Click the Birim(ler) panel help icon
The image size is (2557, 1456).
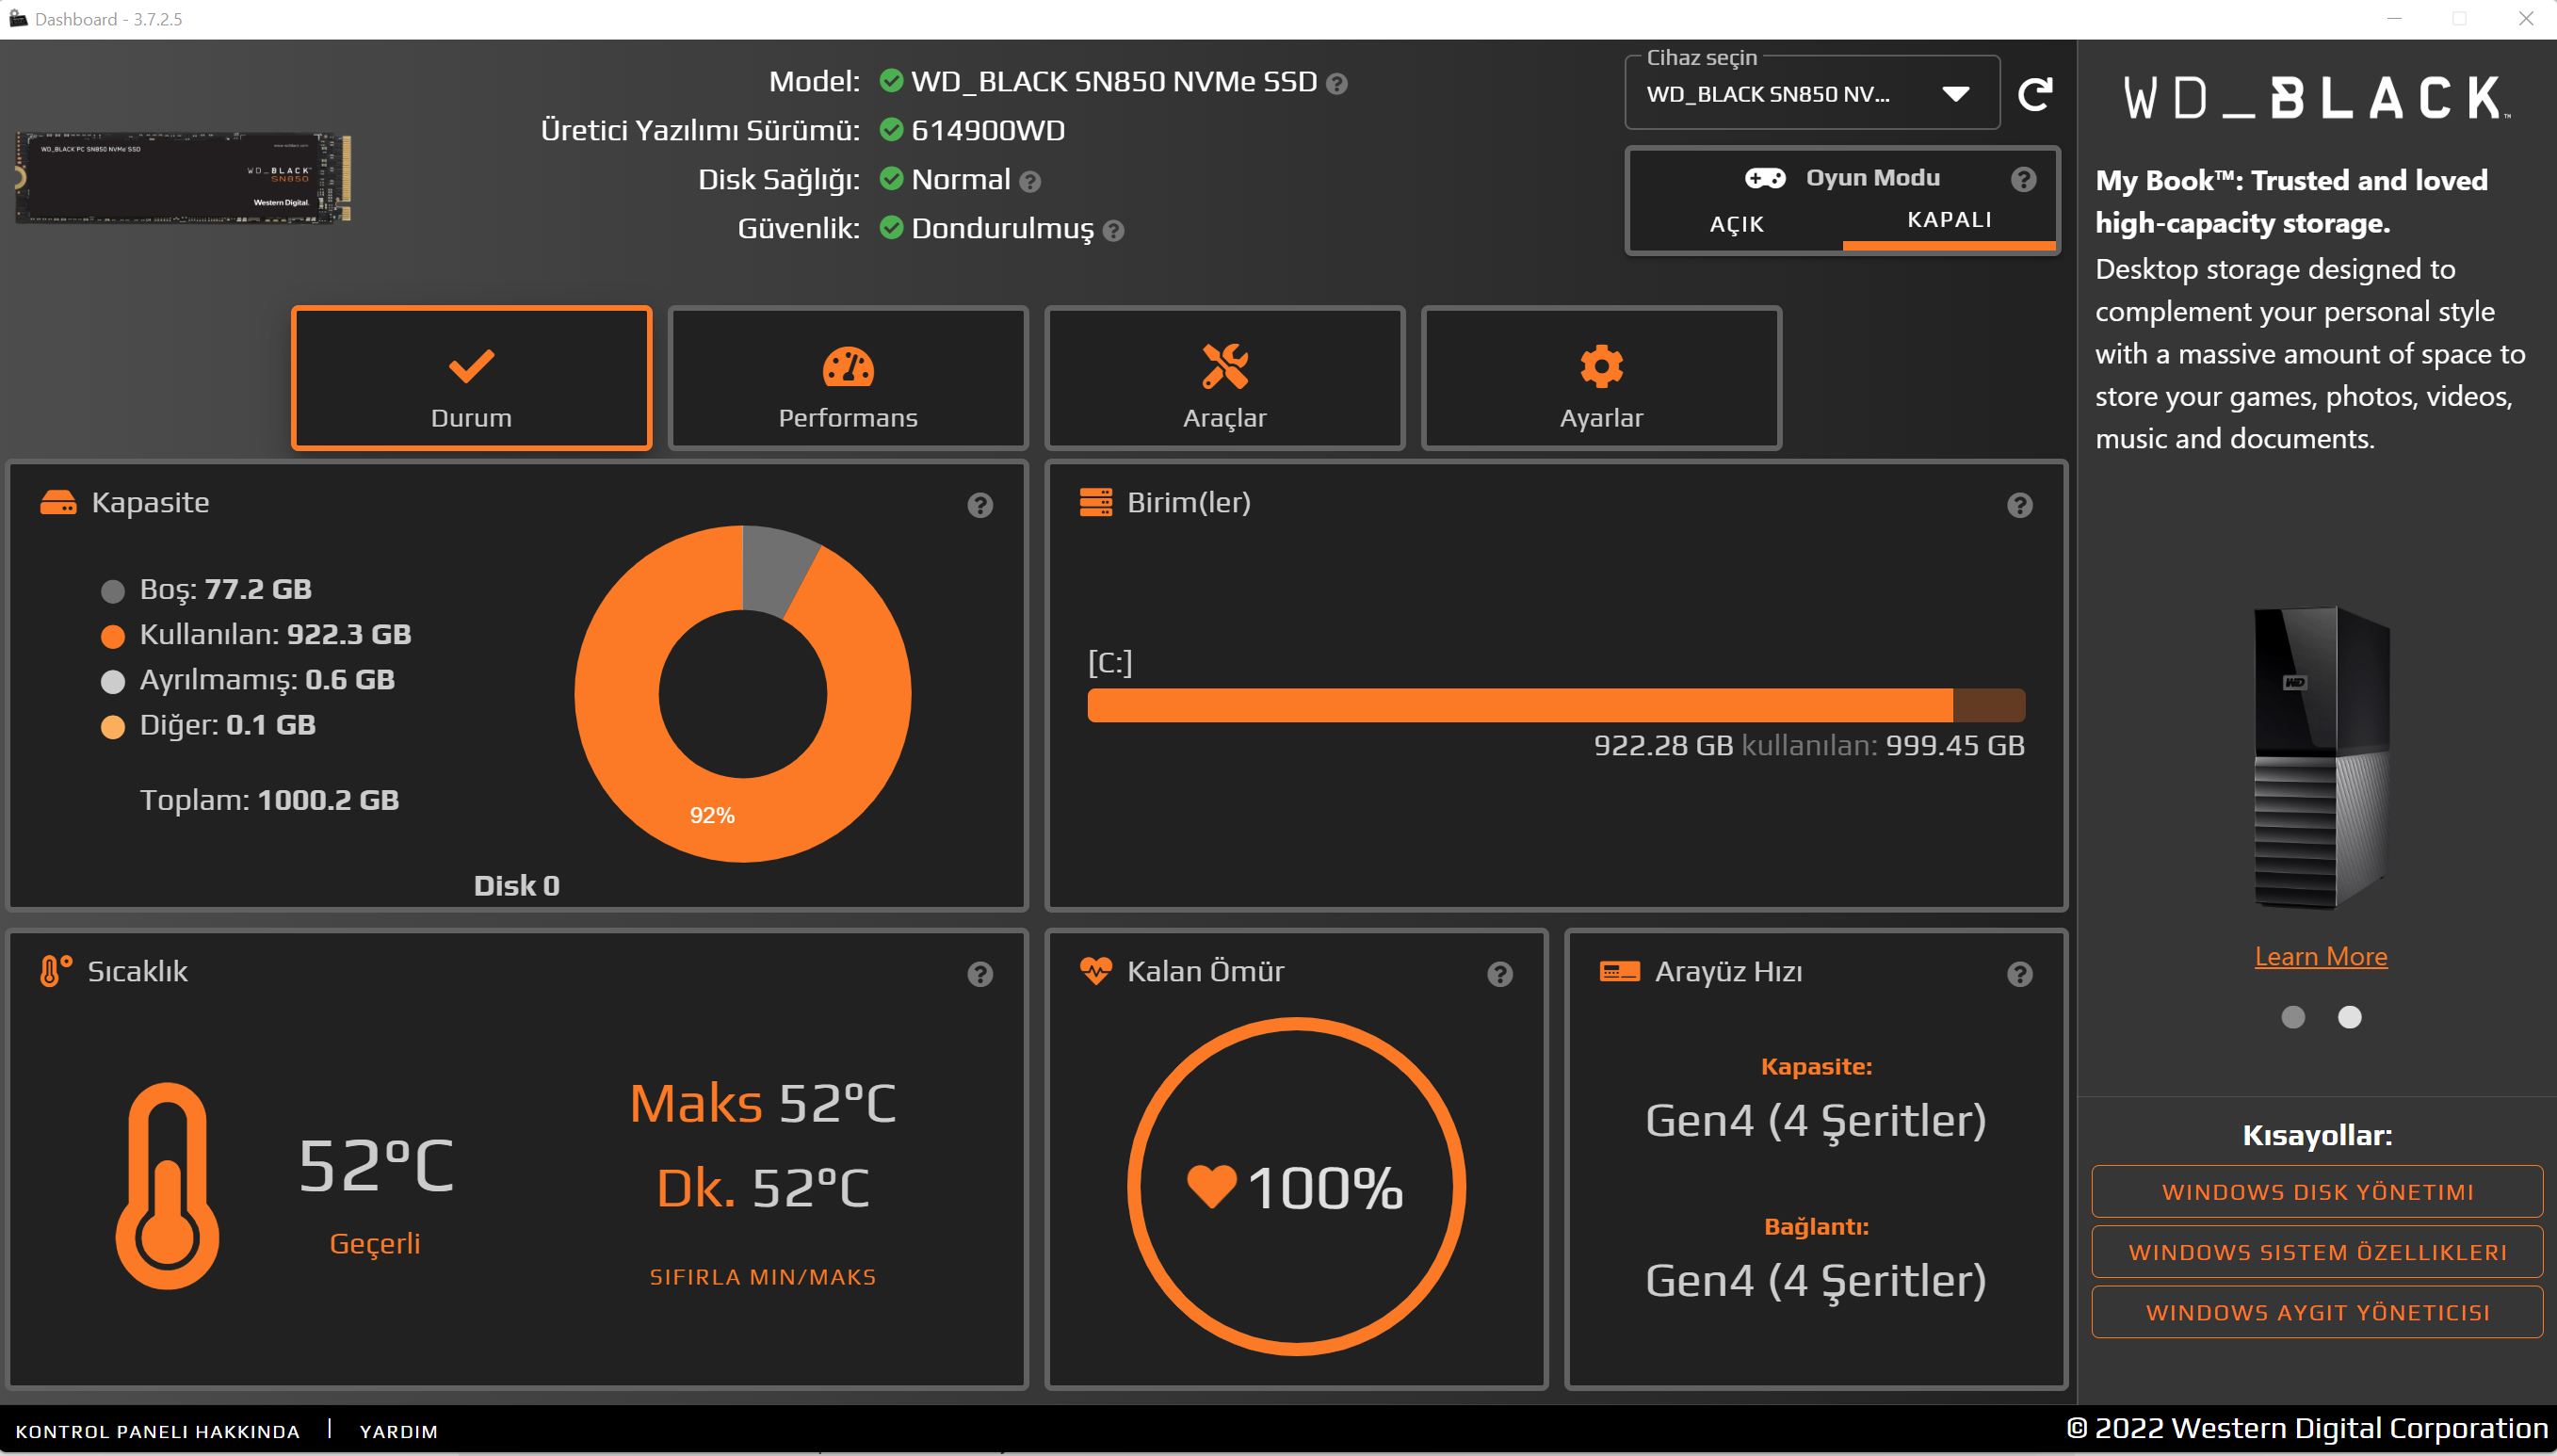pyautogui.click(x=2019, y=505)
